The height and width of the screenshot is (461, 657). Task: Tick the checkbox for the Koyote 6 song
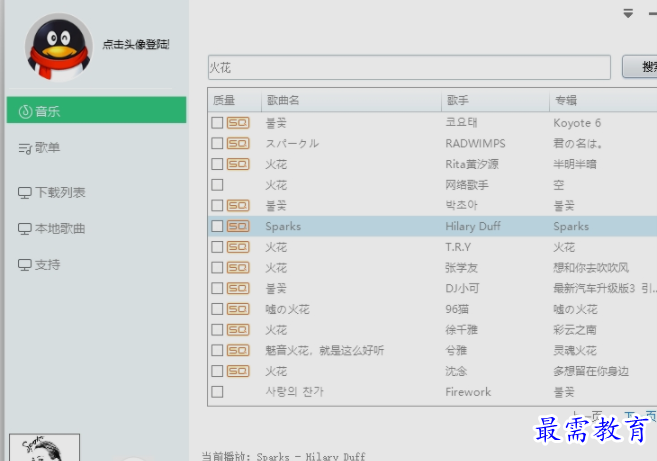click(217, 123)
